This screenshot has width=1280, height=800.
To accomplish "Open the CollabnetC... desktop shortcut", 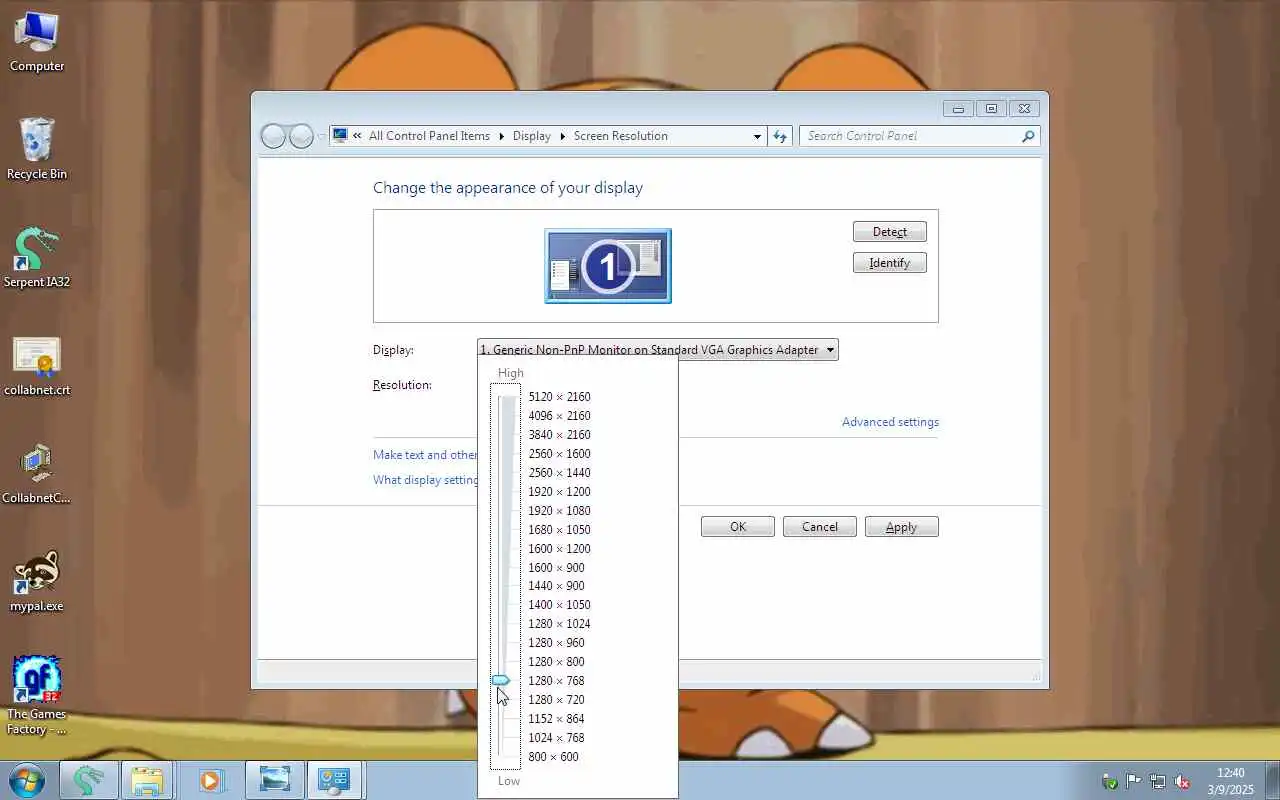I will pos(37,474).
